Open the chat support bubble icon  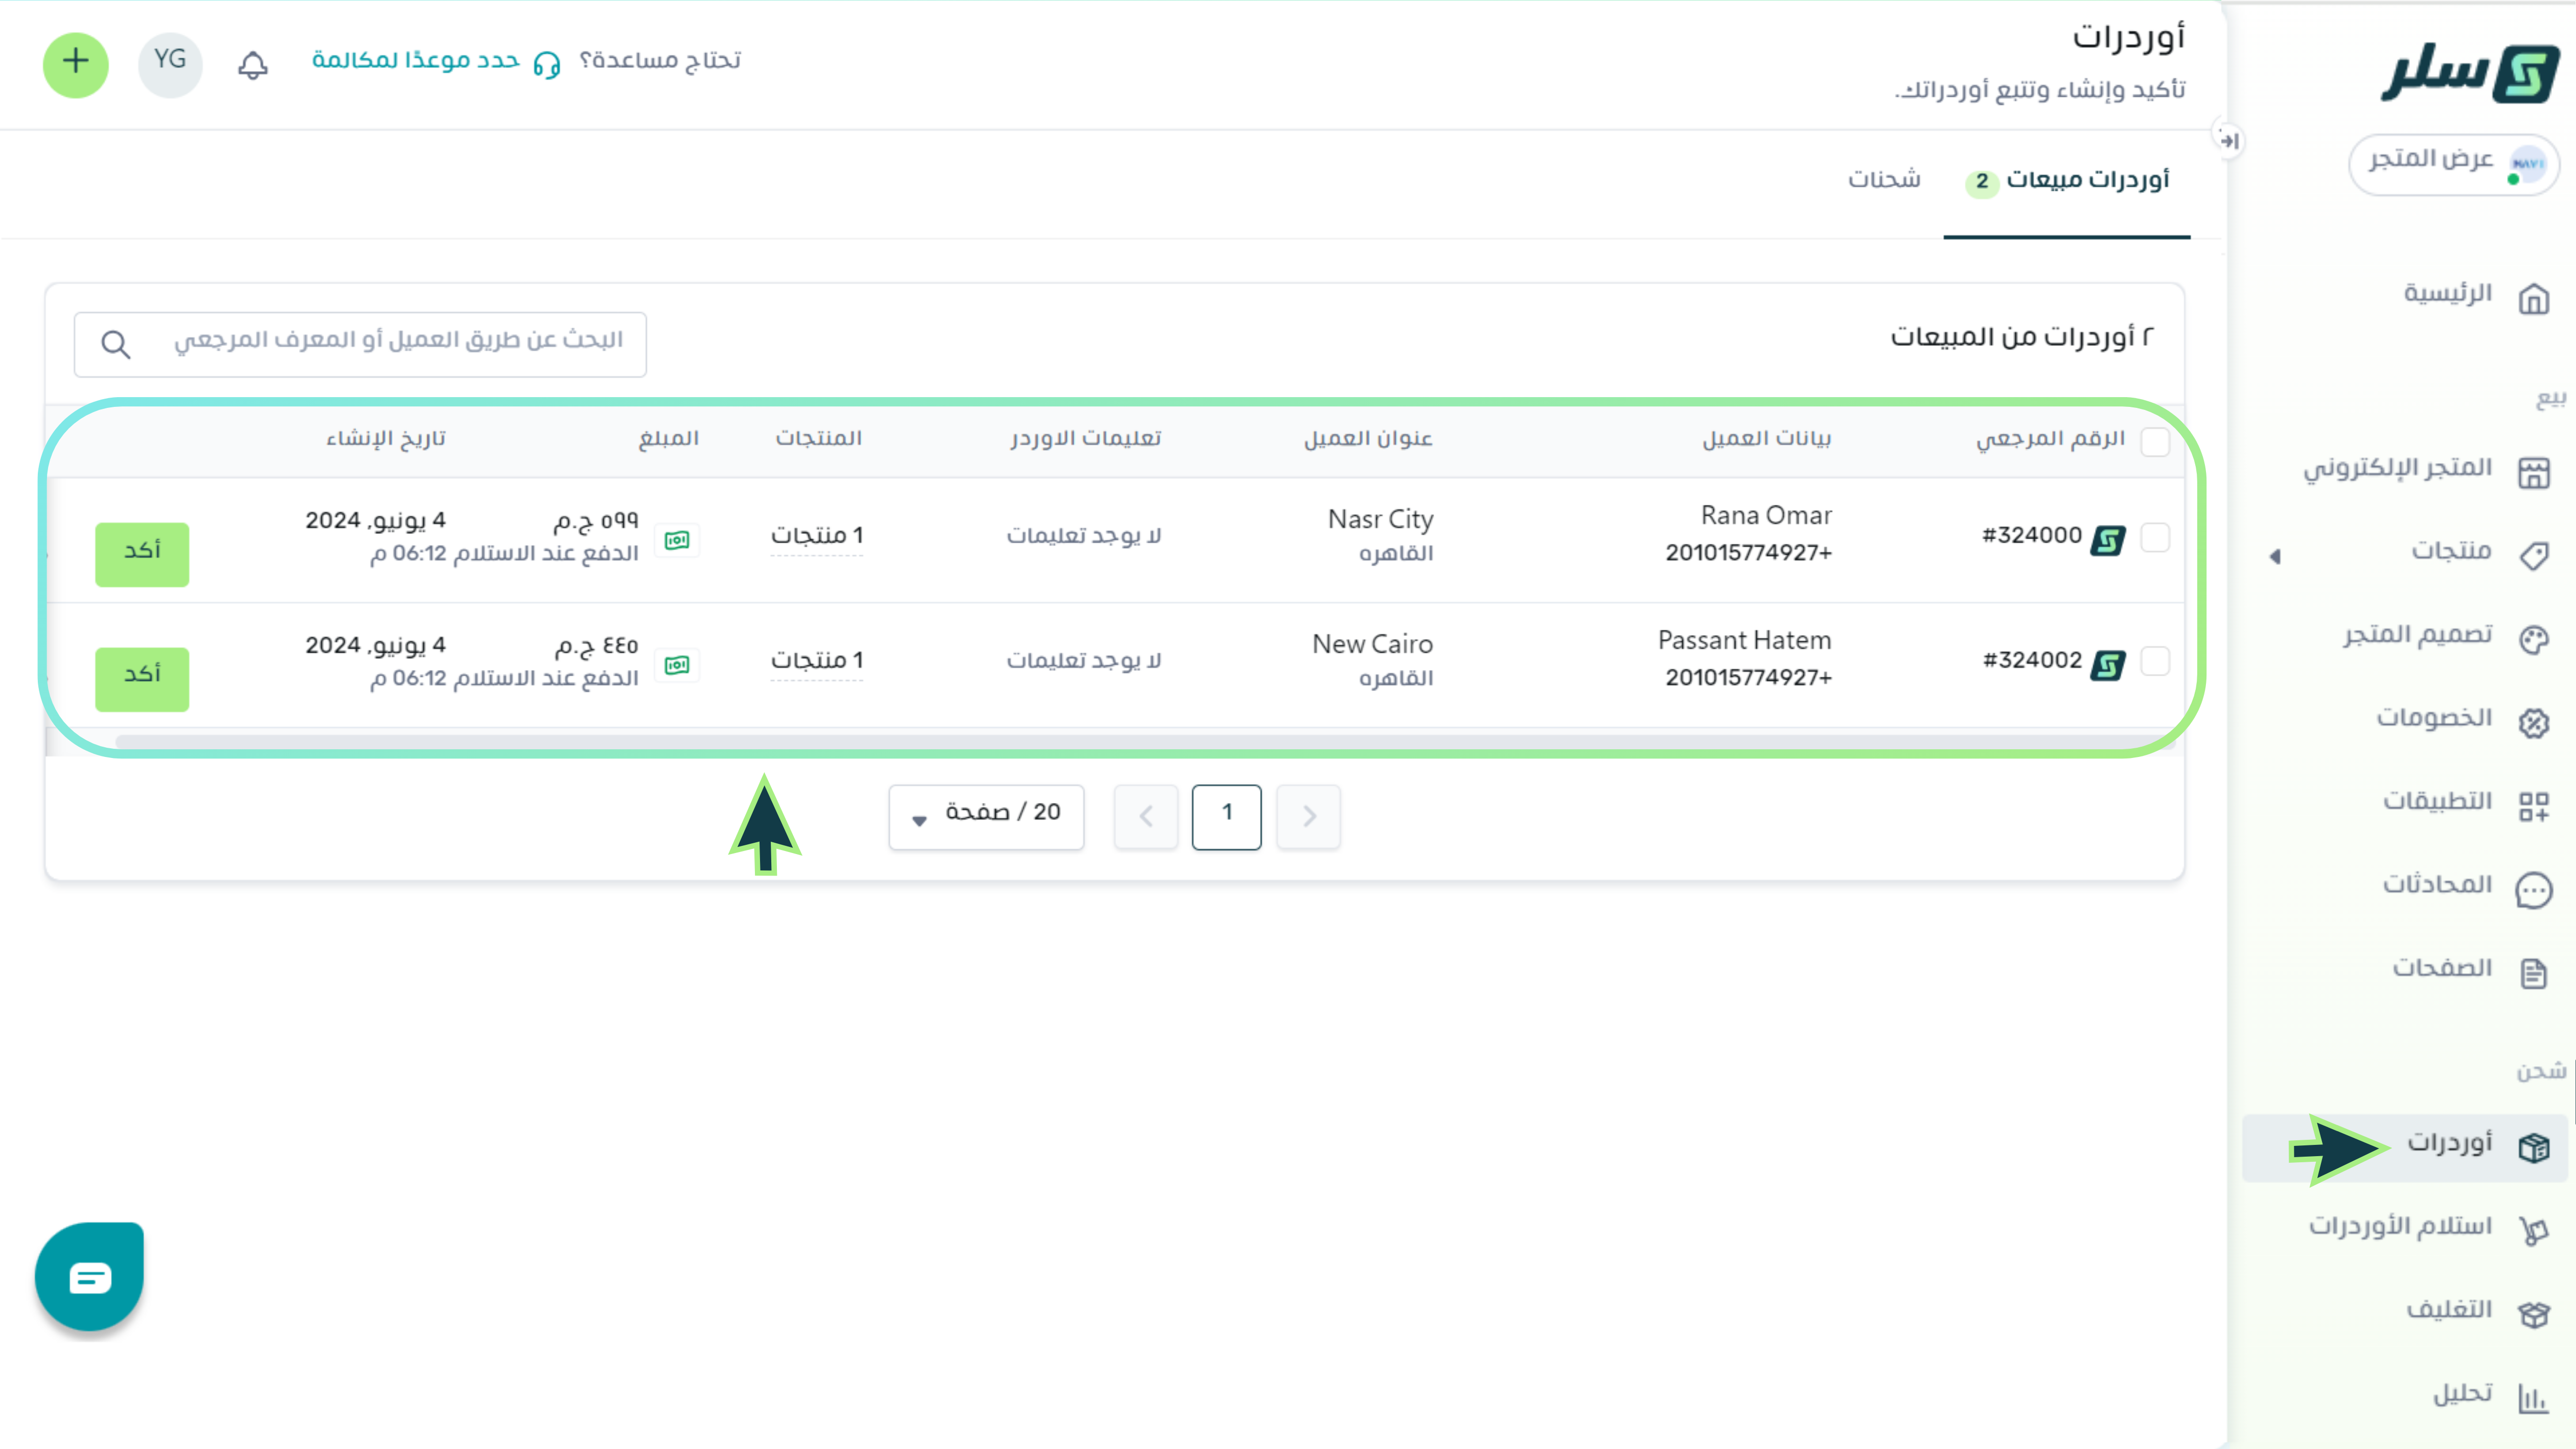click(90, 1276)
